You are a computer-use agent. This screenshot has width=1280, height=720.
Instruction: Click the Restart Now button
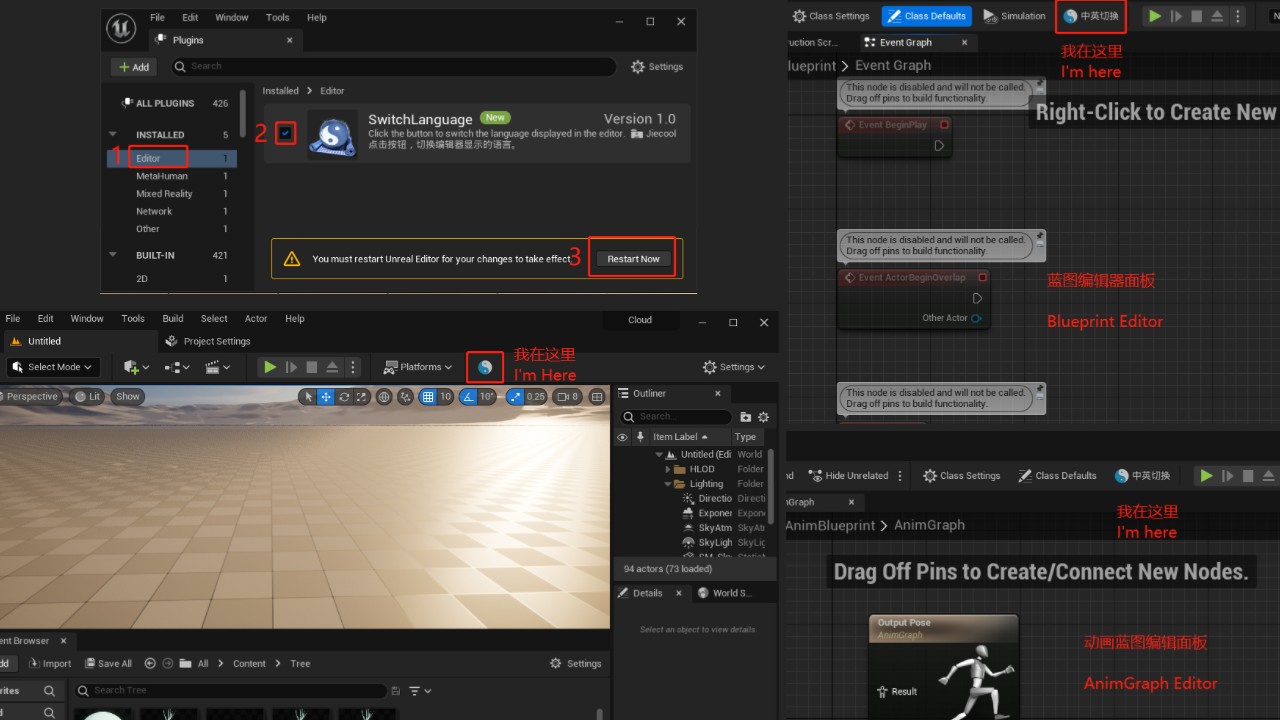point(633,259)
